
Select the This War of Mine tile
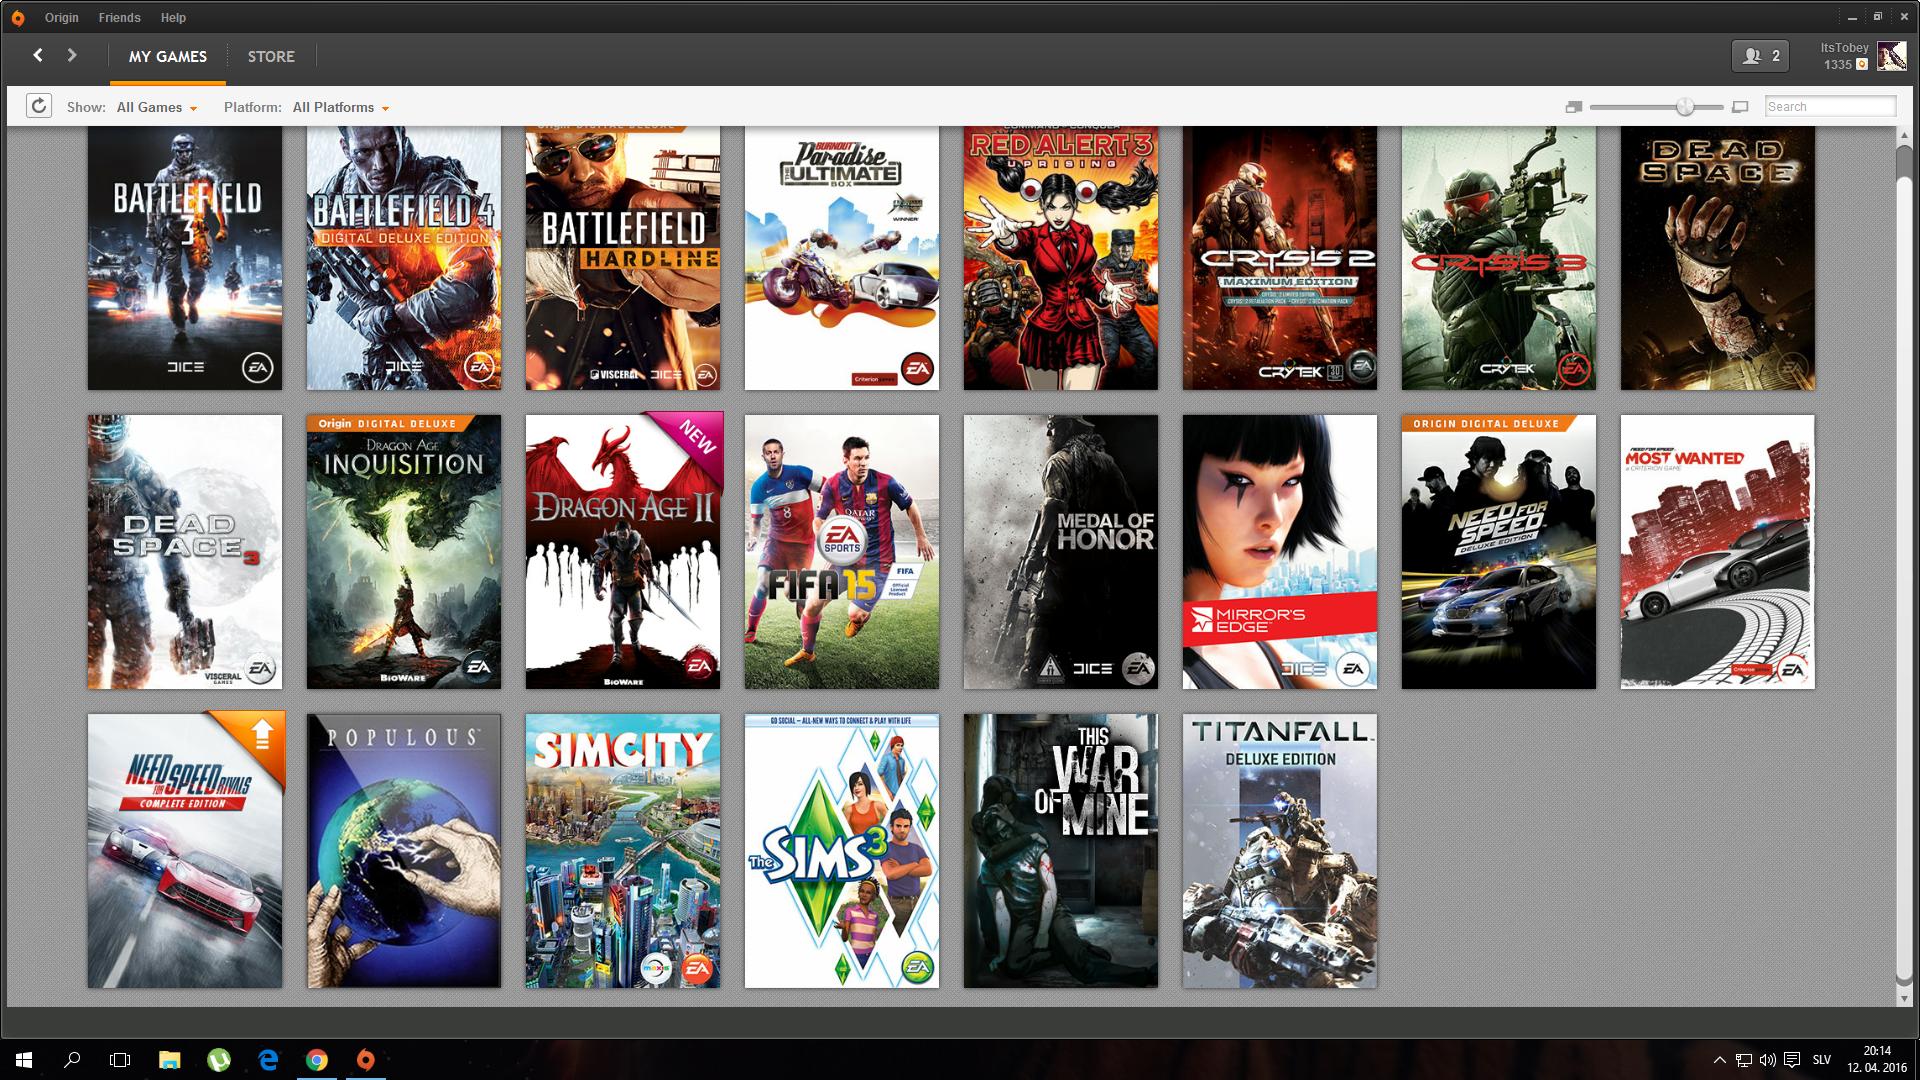click(1061, 850)
